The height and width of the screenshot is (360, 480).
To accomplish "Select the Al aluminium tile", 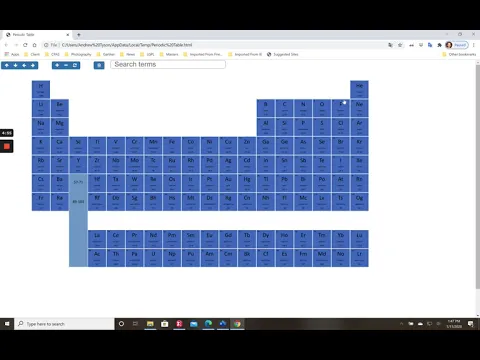I will pos(266,127).
